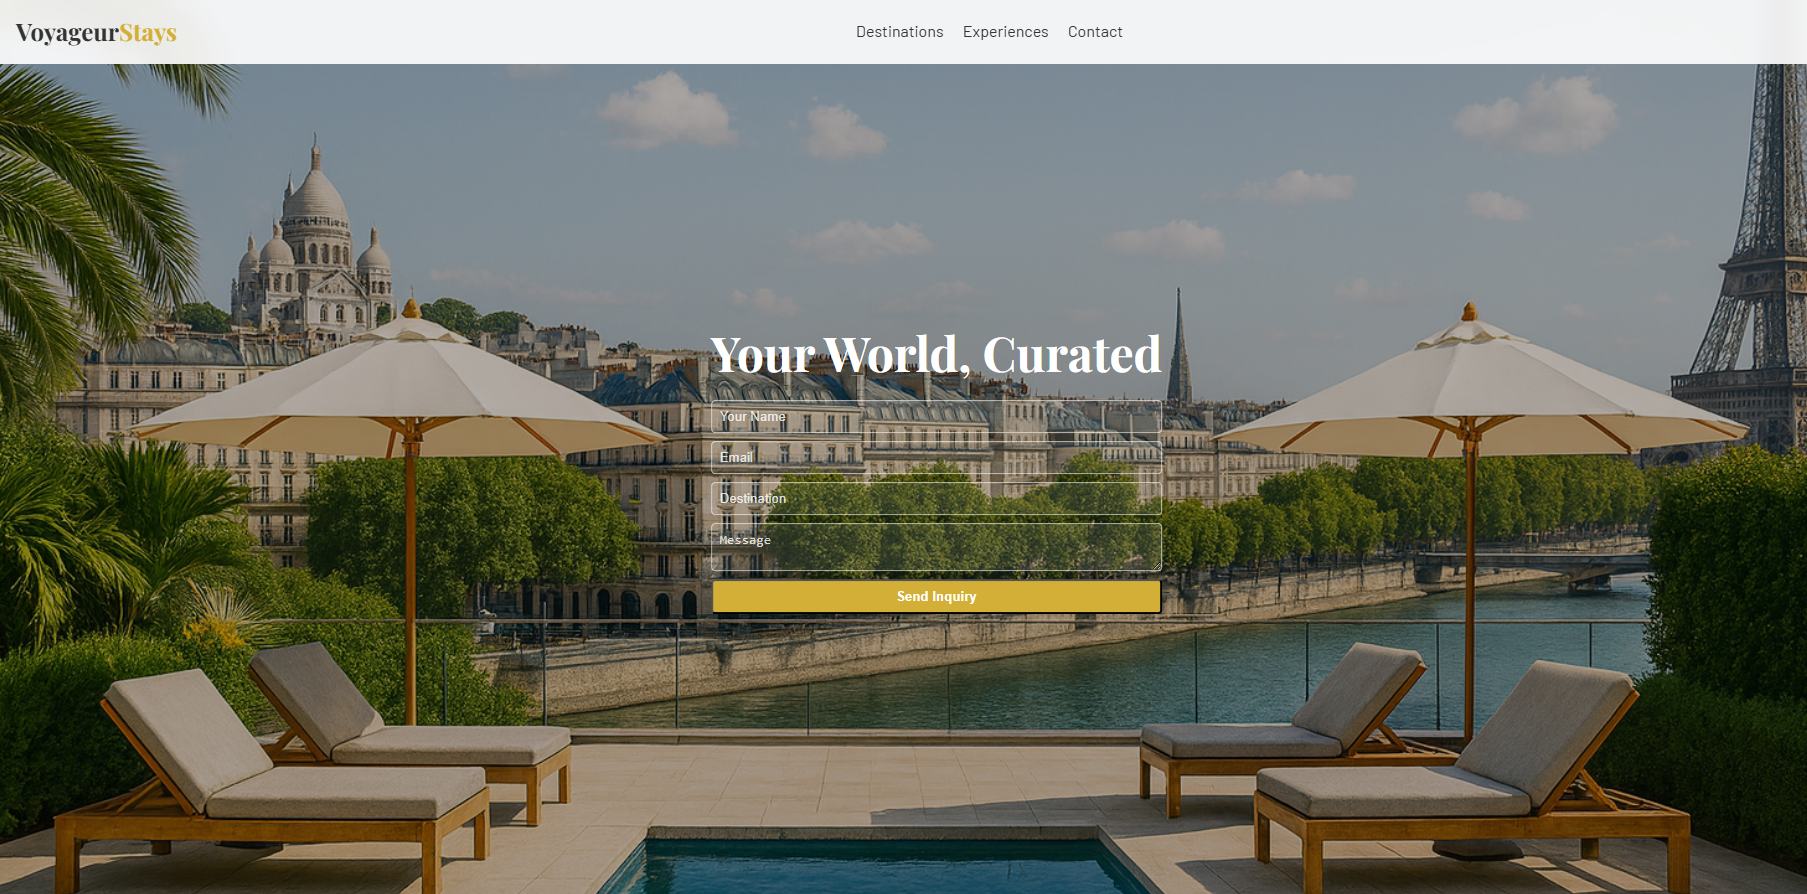Screen dimensions: 1807x894
Task: Focus the Your Name input field
Action: [936, 417]
